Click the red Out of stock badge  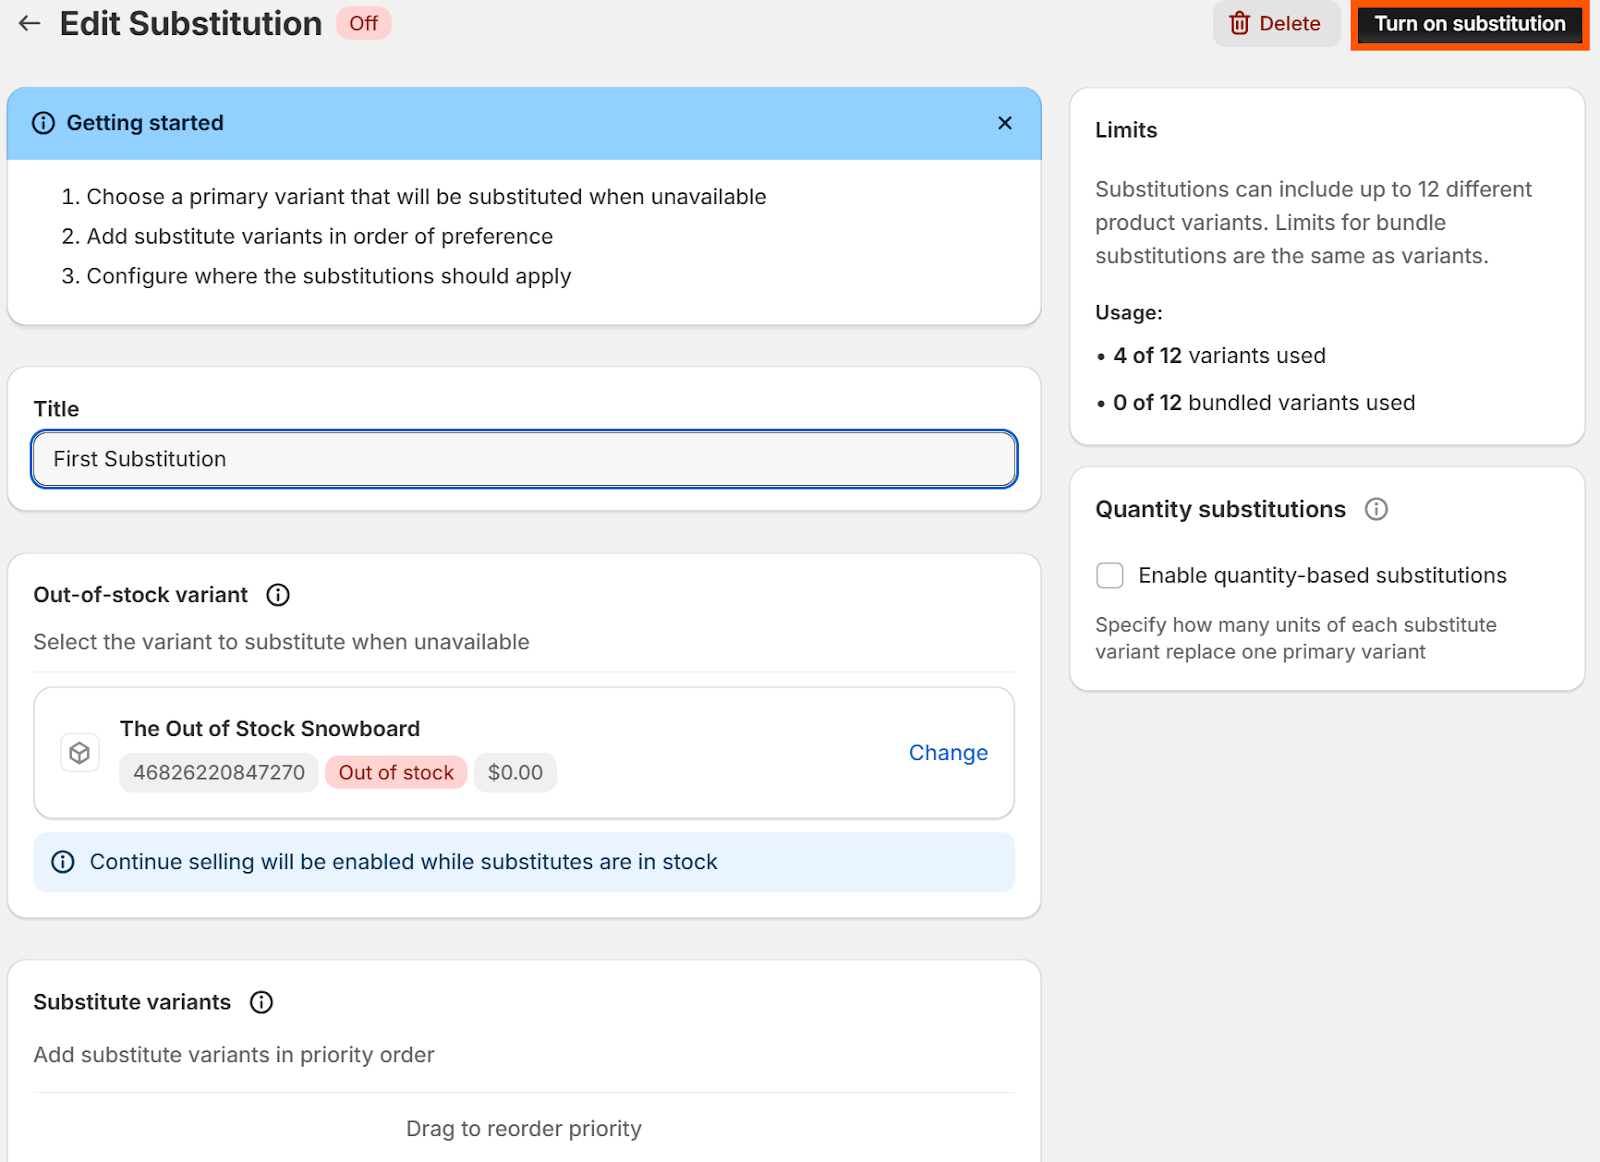click(396, 773)
